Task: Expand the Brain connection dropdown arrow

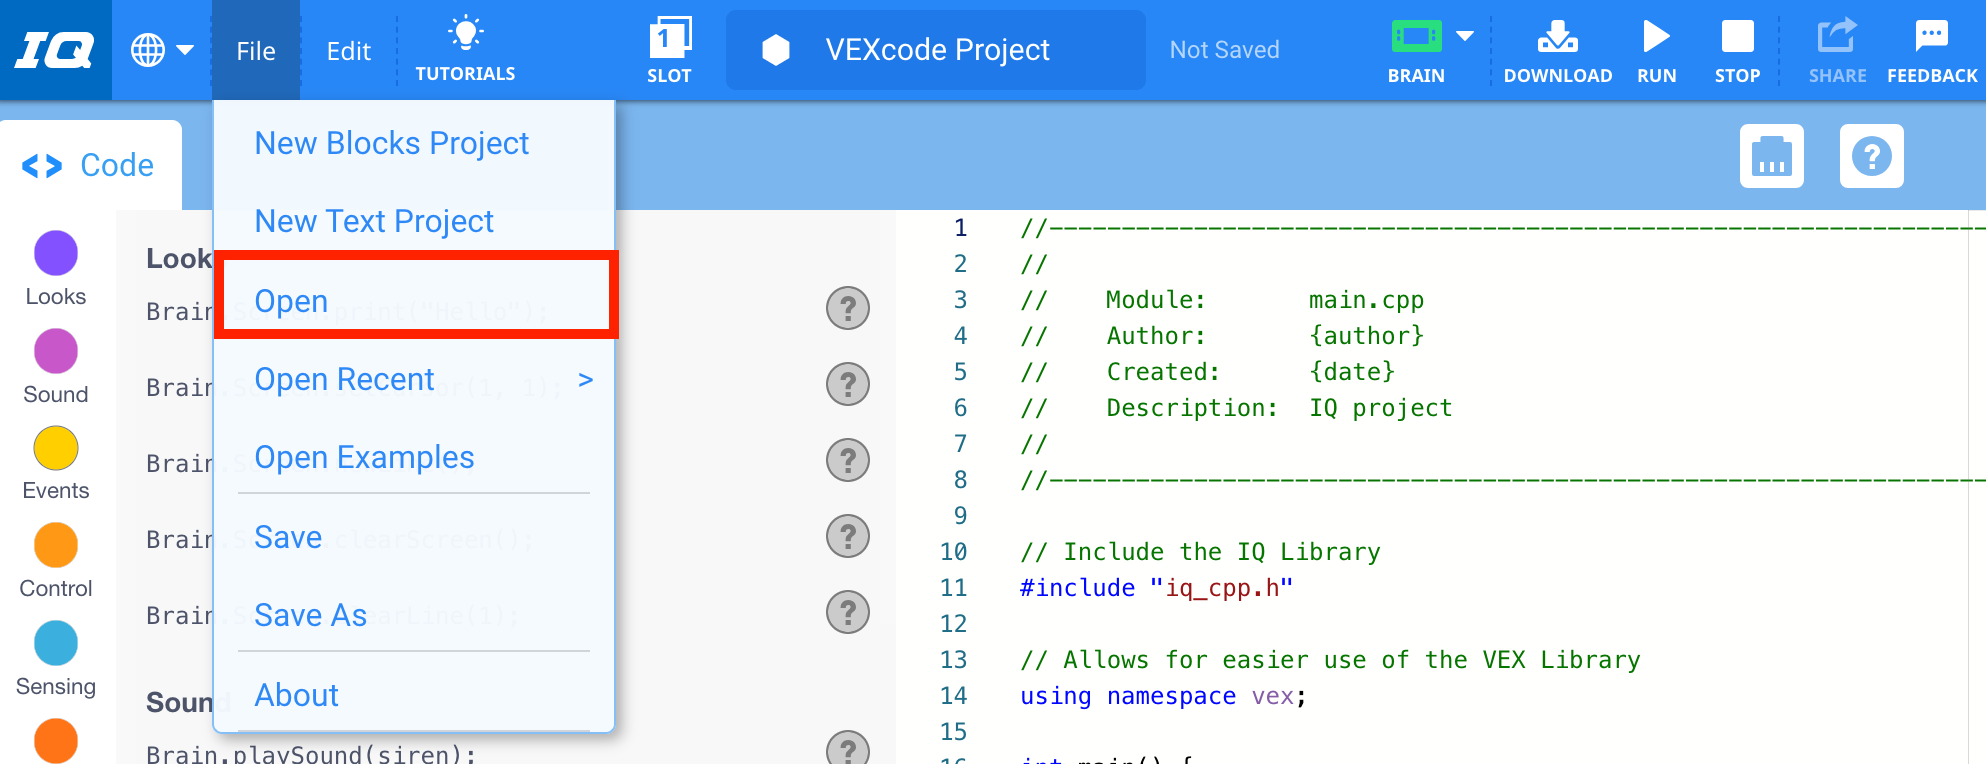Action: click(x=1465, y=37)
